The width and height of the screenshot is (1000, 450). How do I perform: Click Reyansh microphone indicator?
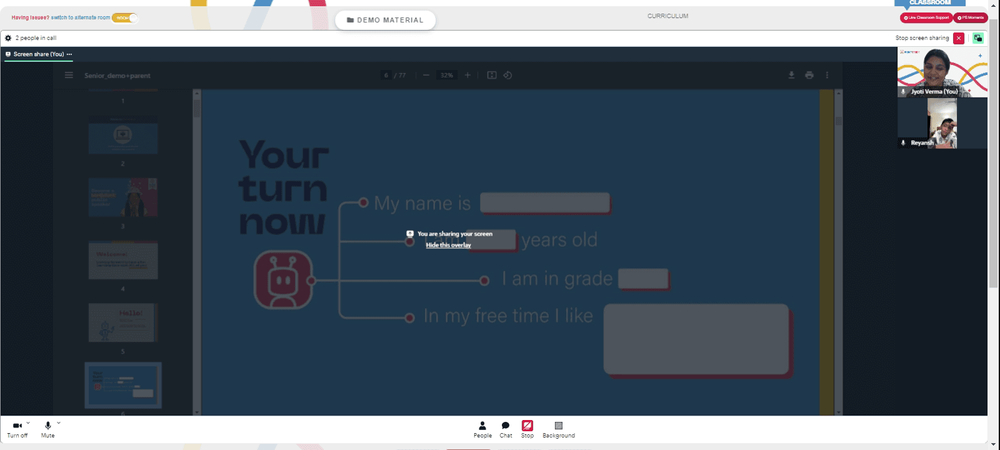(x=903, y=143)
